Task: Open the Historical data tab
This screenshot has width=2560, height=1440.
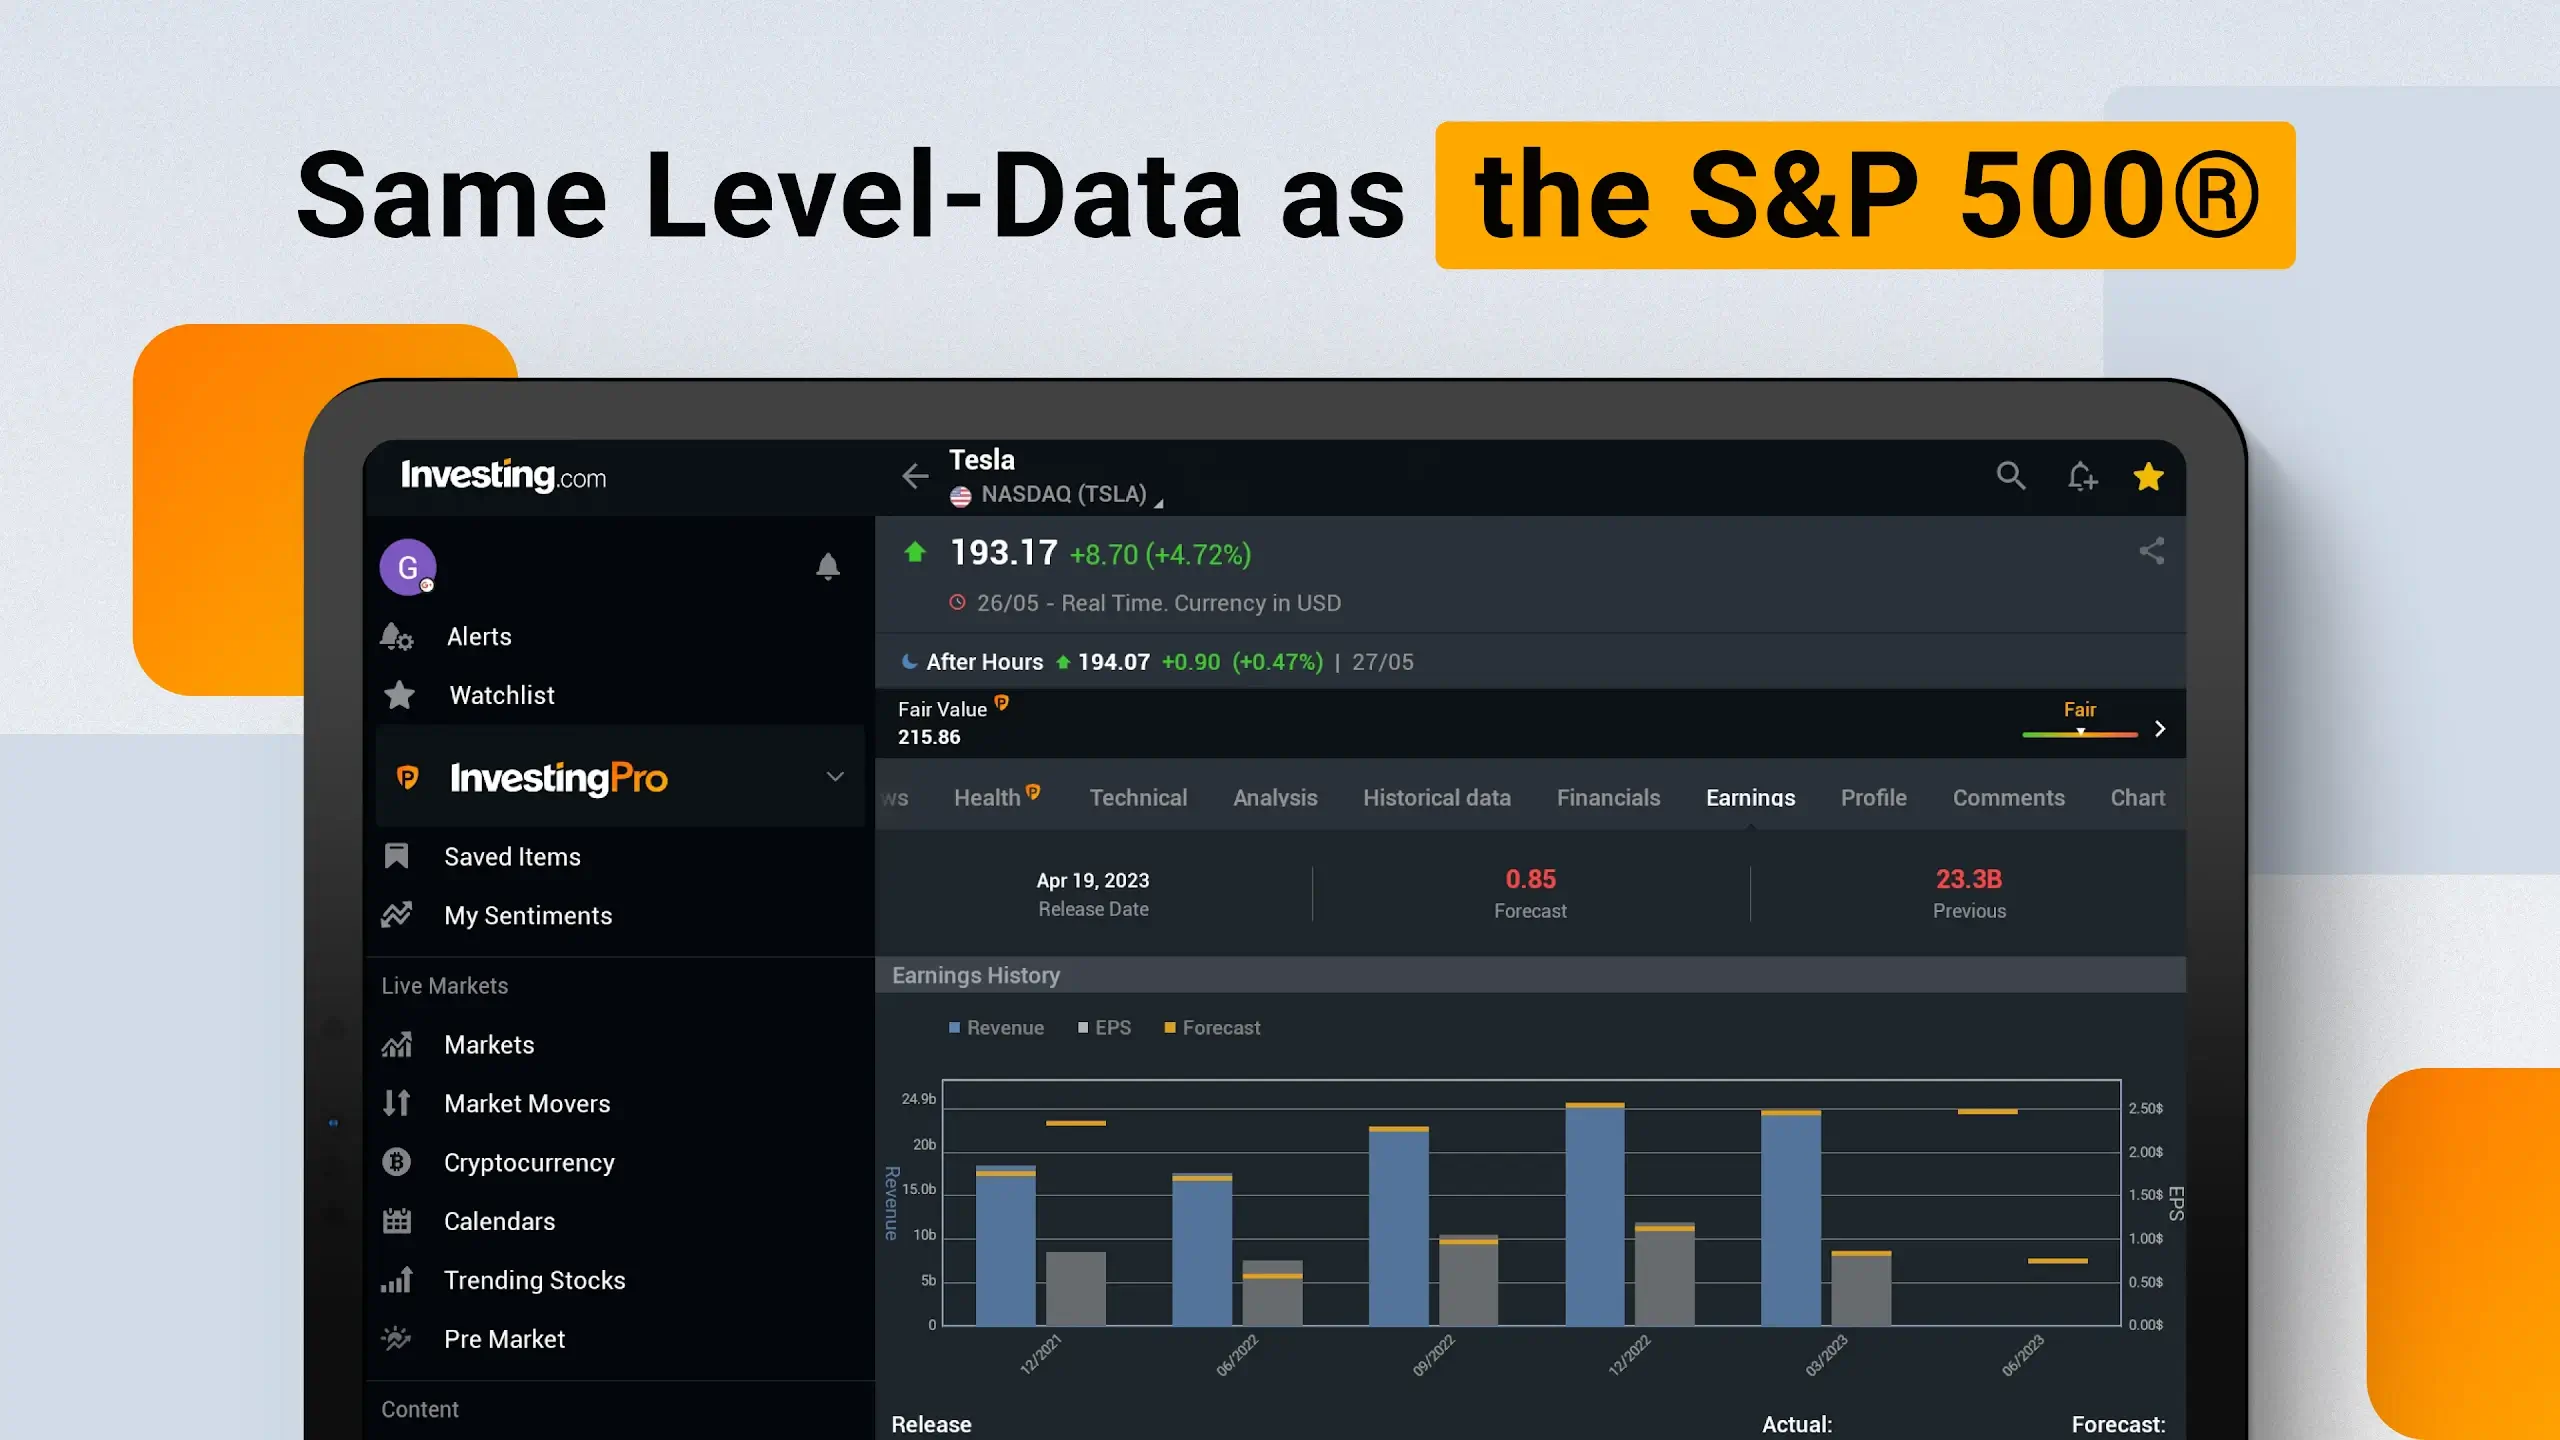Action: click(1437, 797)
